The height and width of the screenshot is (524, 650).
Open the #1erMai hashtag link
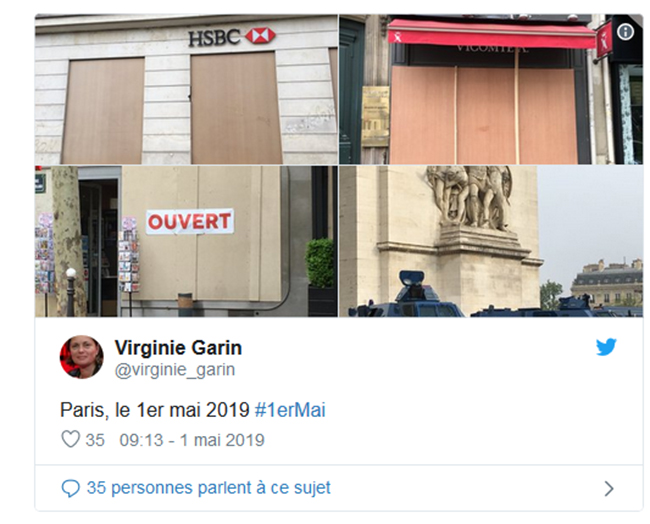pos(290,410)
